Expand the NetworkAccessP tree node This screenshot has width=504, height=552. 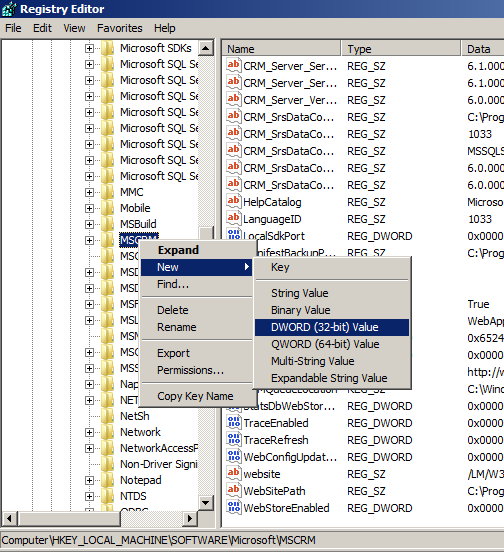[89, 448]
